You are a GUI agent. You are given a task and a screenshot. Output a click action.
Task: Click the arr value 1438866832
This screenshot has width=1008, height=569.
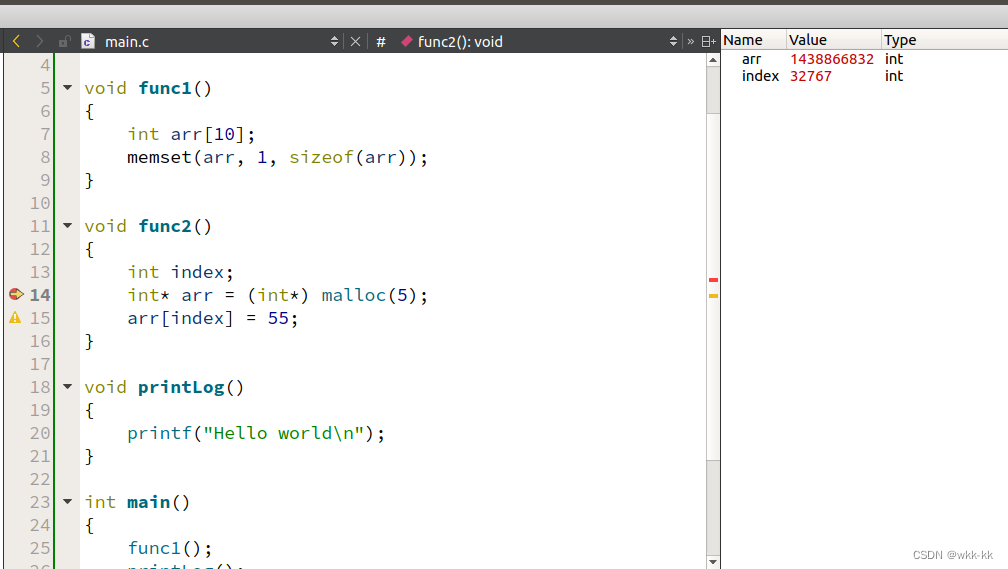coord(832,59)
